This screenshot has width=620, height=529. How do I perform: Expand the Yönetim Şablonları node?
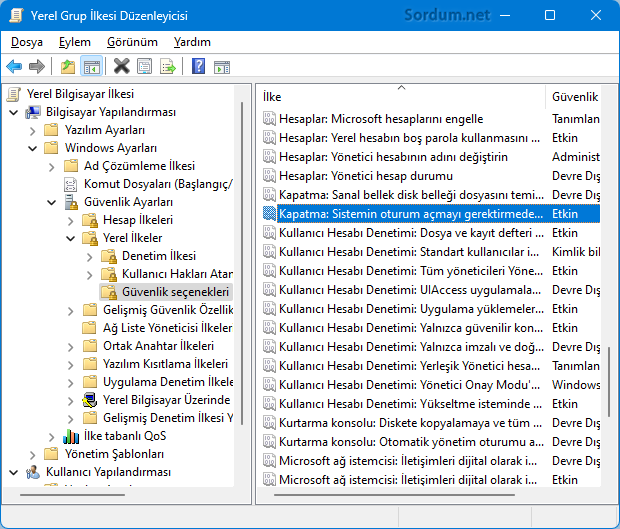point(32,454)
